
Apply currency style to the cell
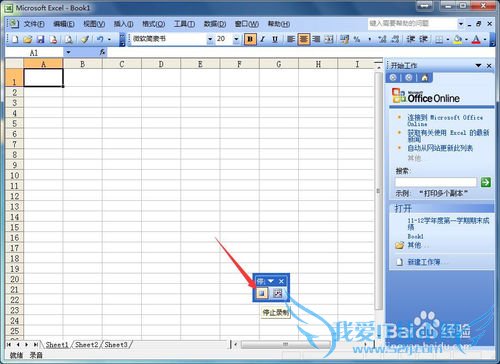tap(345, 39)
